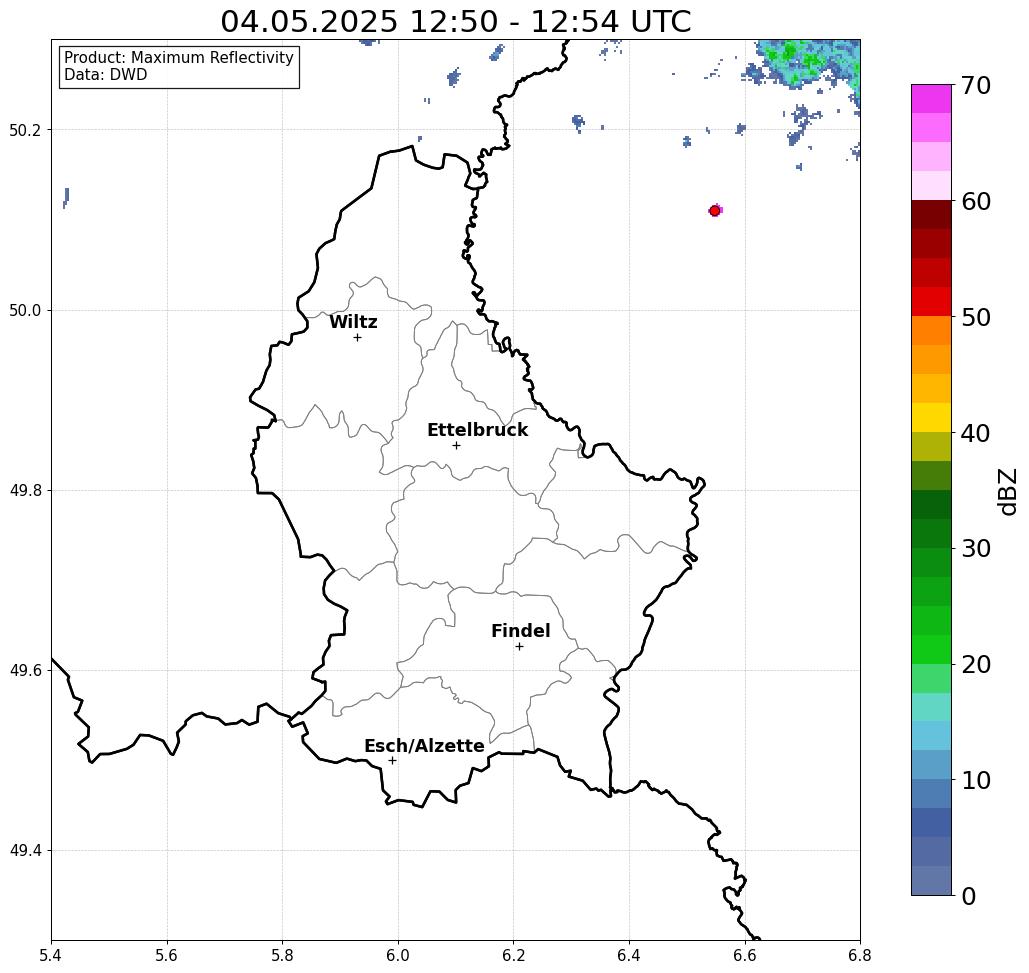Select the Findel label text
The width and height of the screenshot is (1029, 973).
point(520,631)
